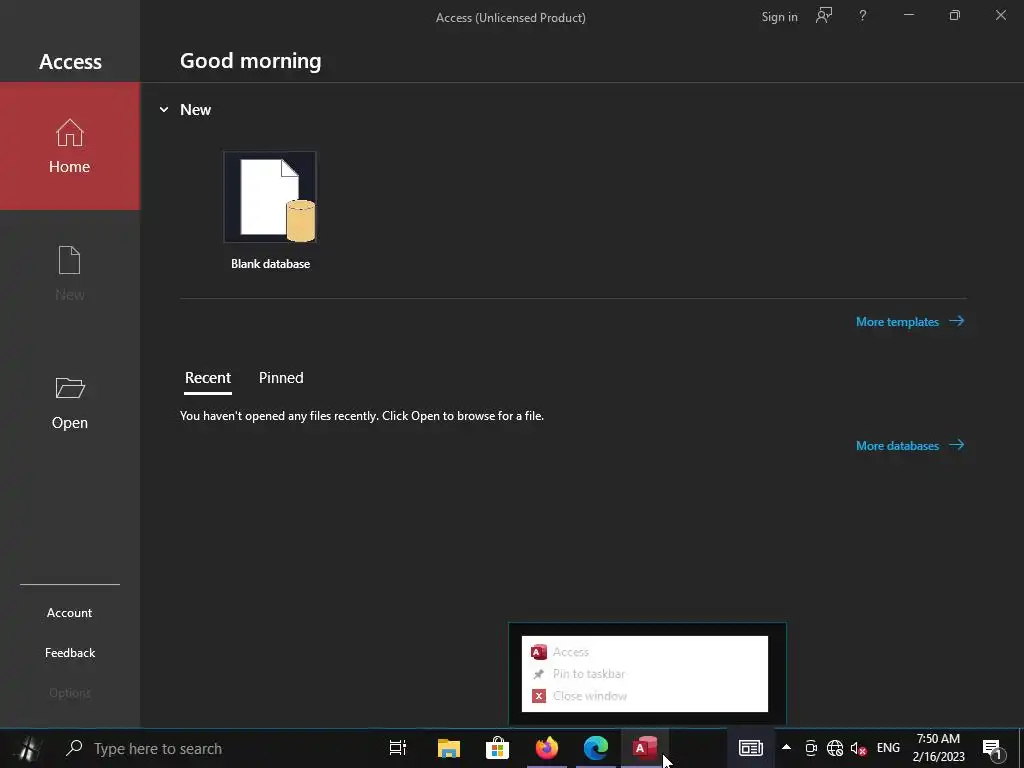Click the recent files empty-state message

tap(362, 415)
